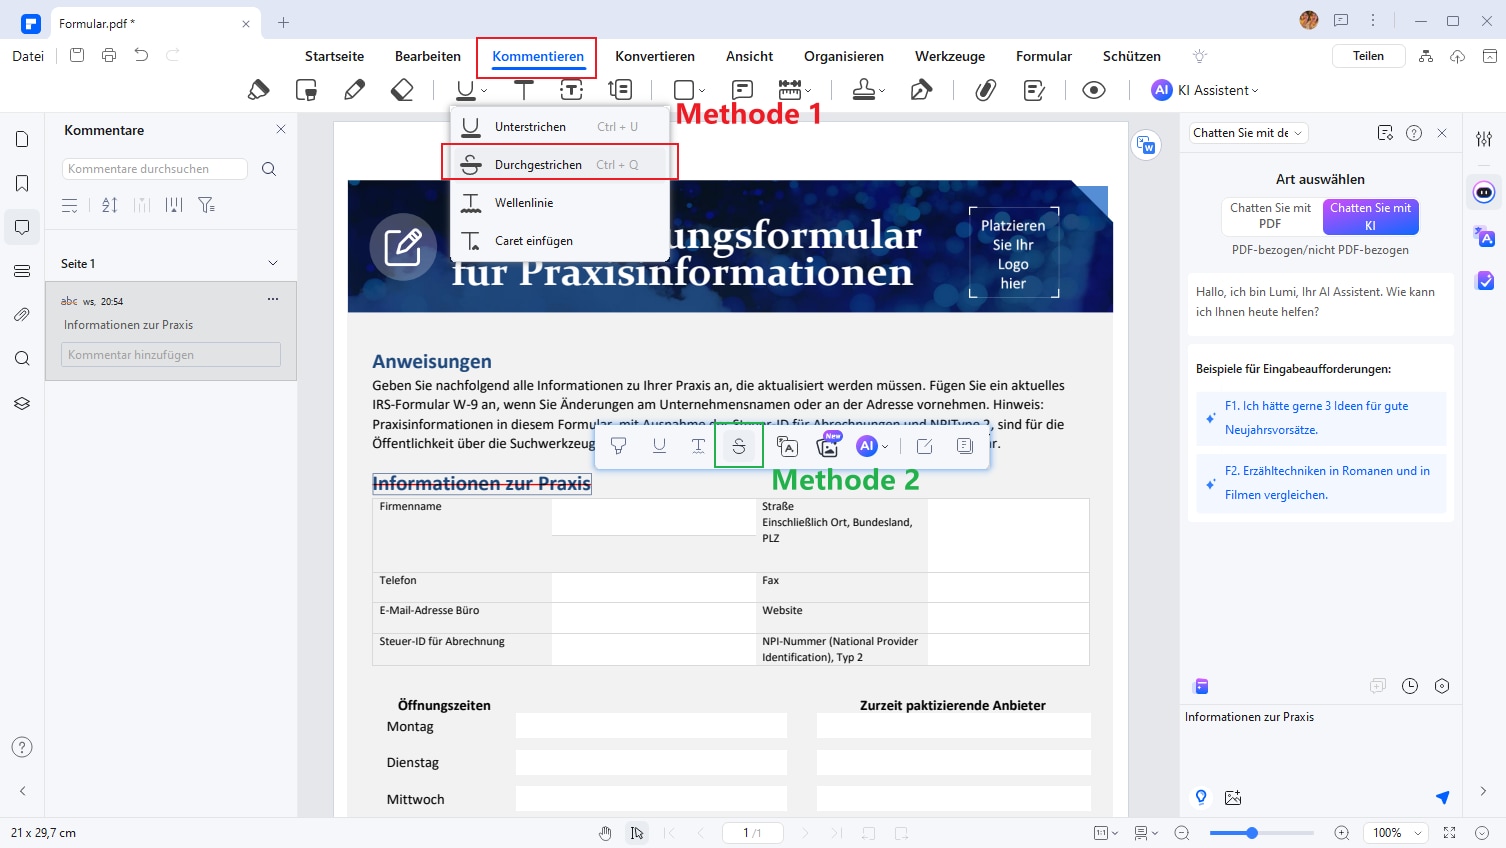Expand the measure tool dropdown
Viewport: 1506px width, 848px height.
(x=808, y=91)
